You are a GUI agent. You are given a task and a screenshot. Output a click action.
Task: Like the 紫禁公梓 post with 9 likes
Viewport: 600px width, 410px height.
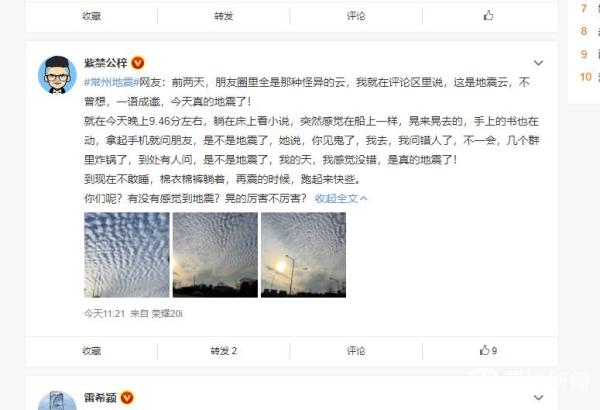tap(488, 350)
